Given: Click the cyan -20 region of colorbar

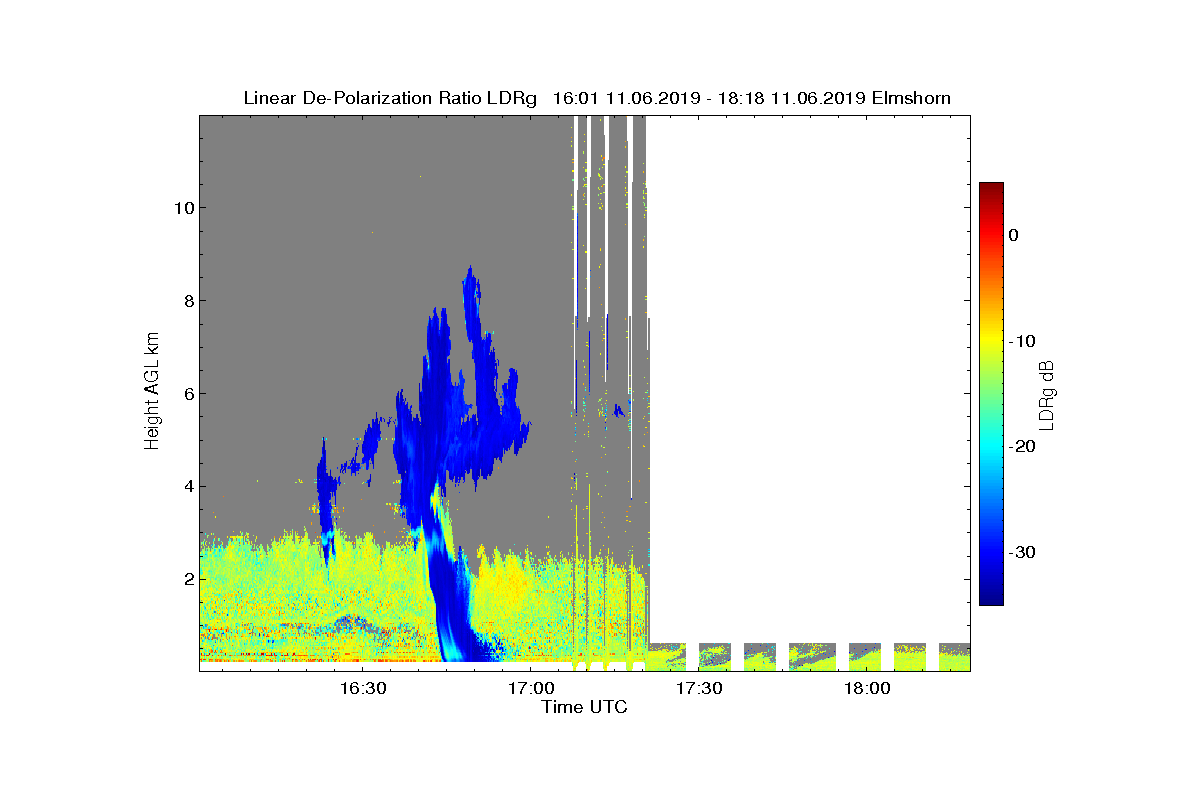Looking at the screenshot, I should 991,447.
